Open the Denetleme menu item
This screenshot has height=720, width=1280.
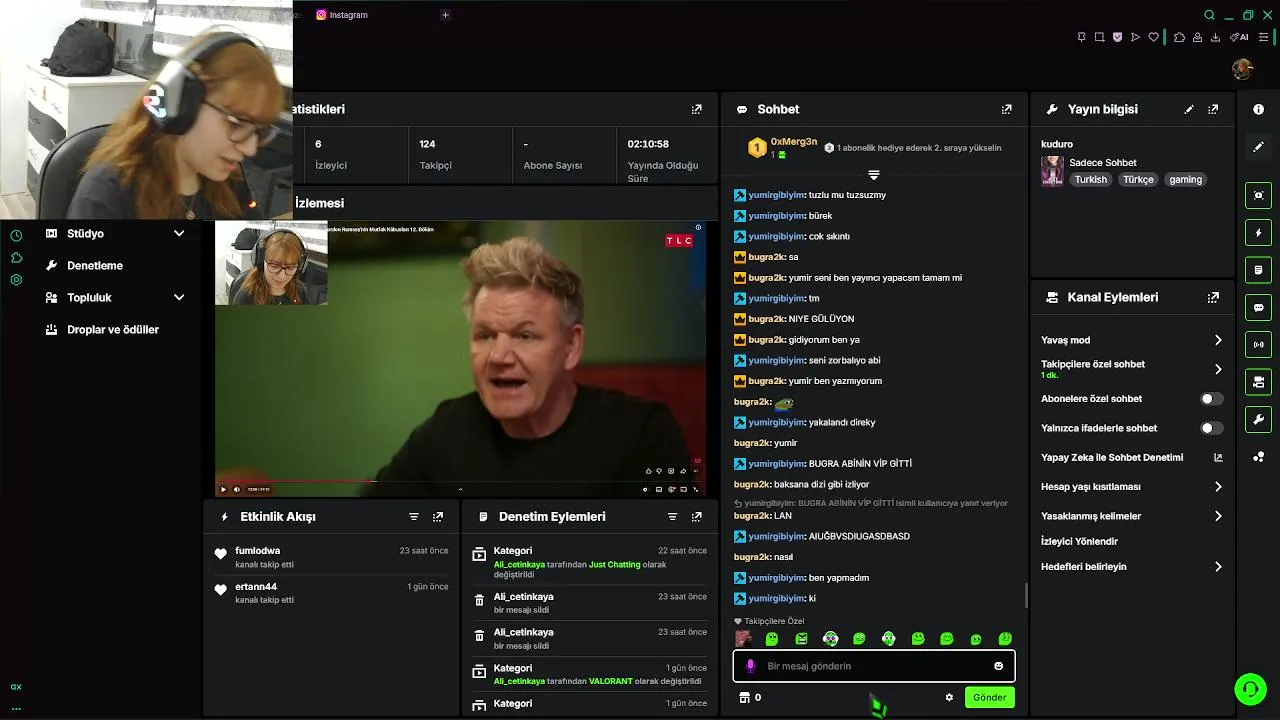pyautogui.click(x=95, y=266)
